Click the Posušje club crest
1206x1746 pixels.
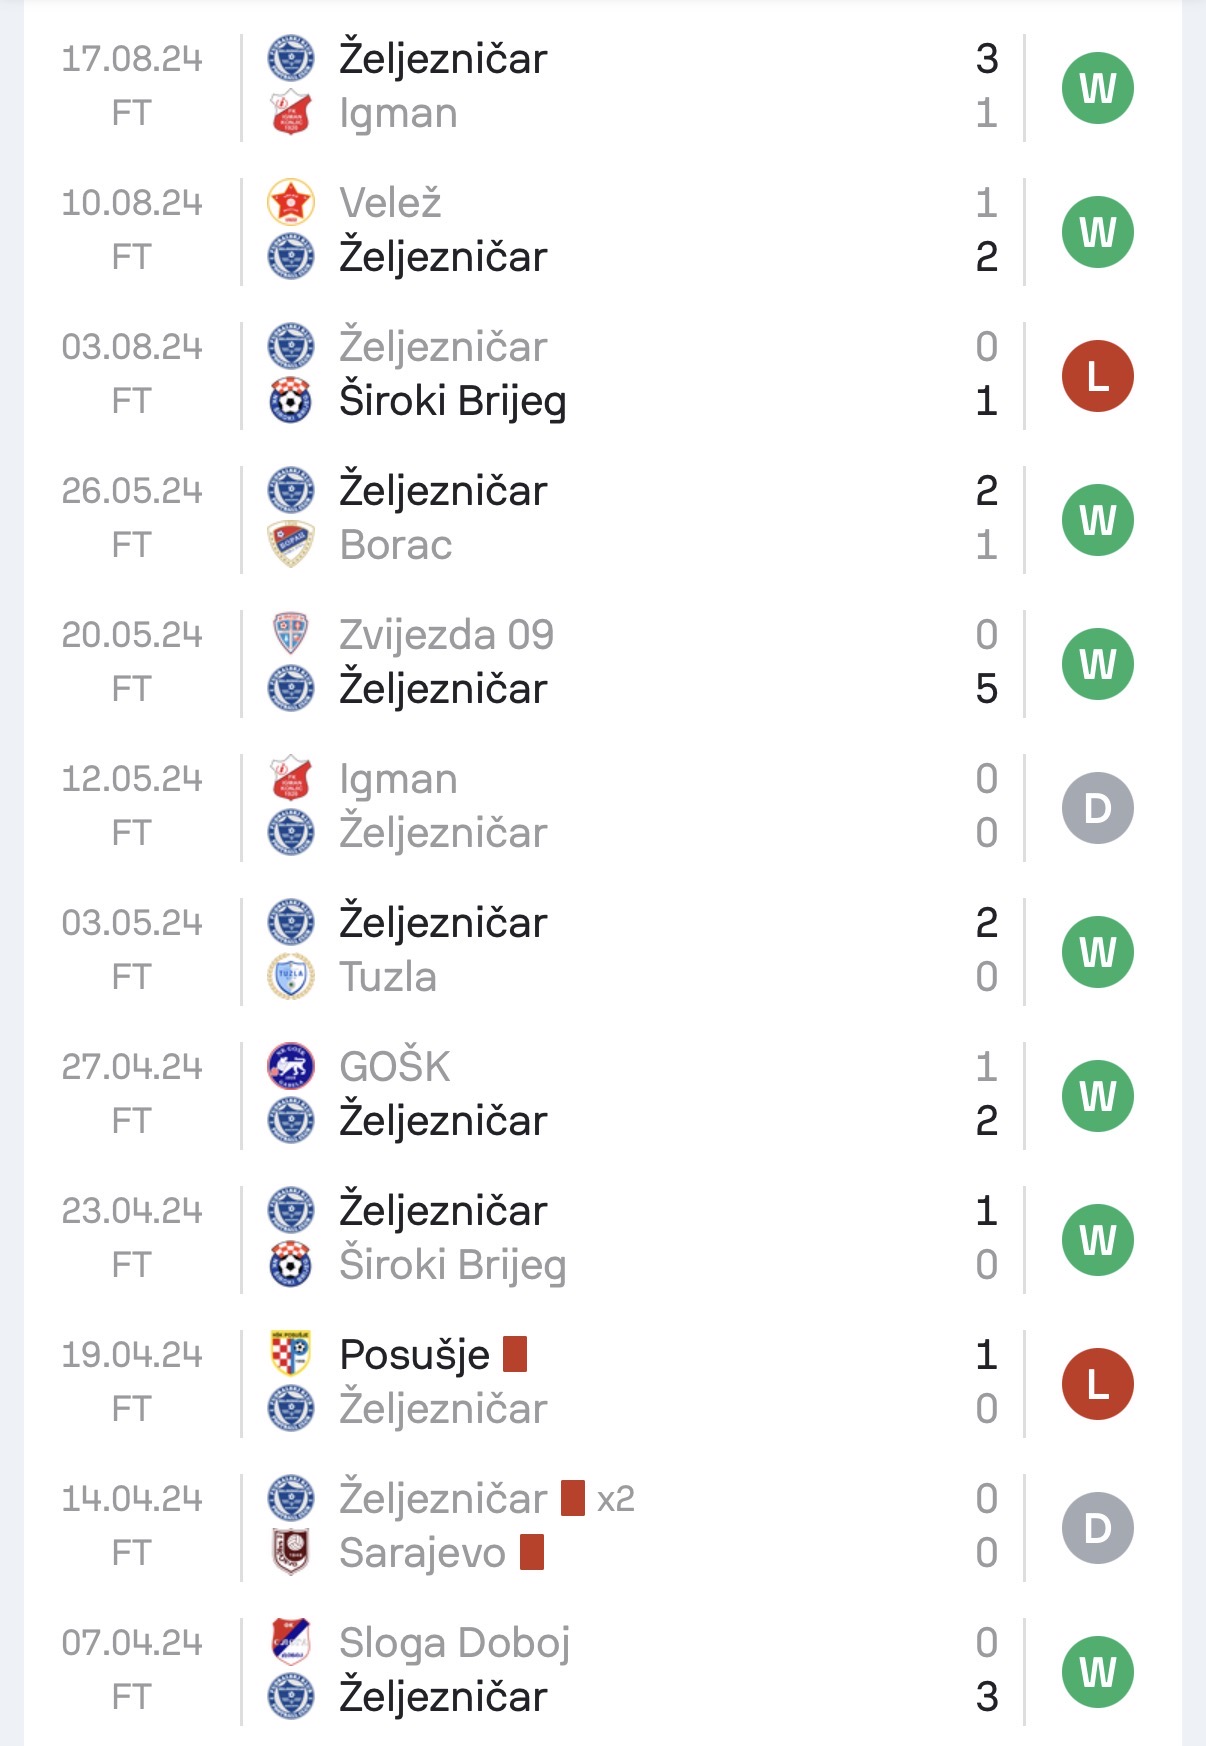point(291,1355)
